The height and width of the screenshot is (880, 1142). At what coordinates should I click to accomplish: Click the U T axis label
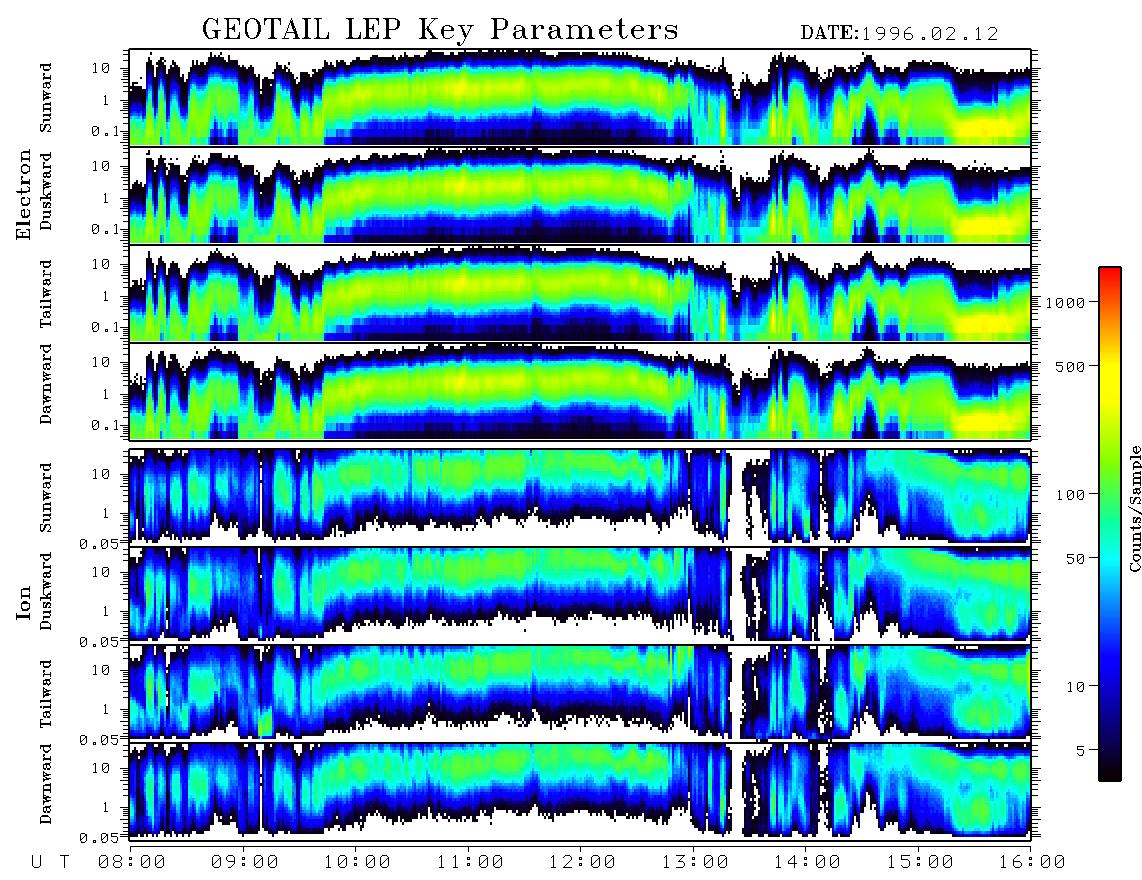click(x=51, y=862)
